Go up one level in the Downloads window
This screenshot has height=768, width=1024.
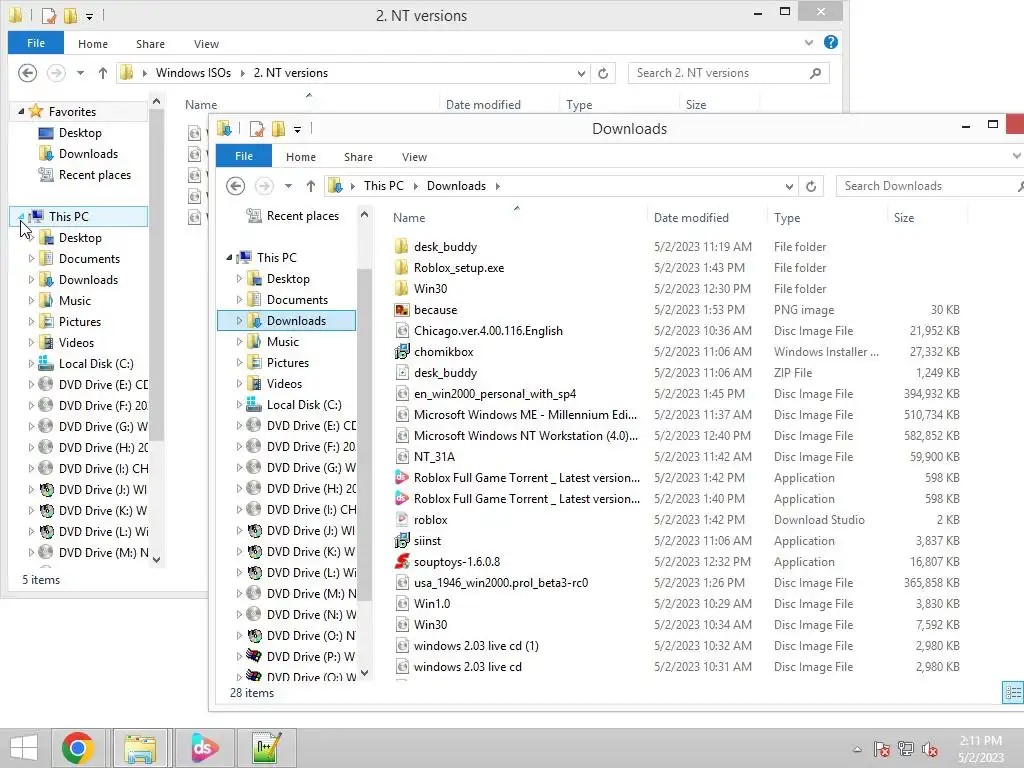[x=311, y=186]
